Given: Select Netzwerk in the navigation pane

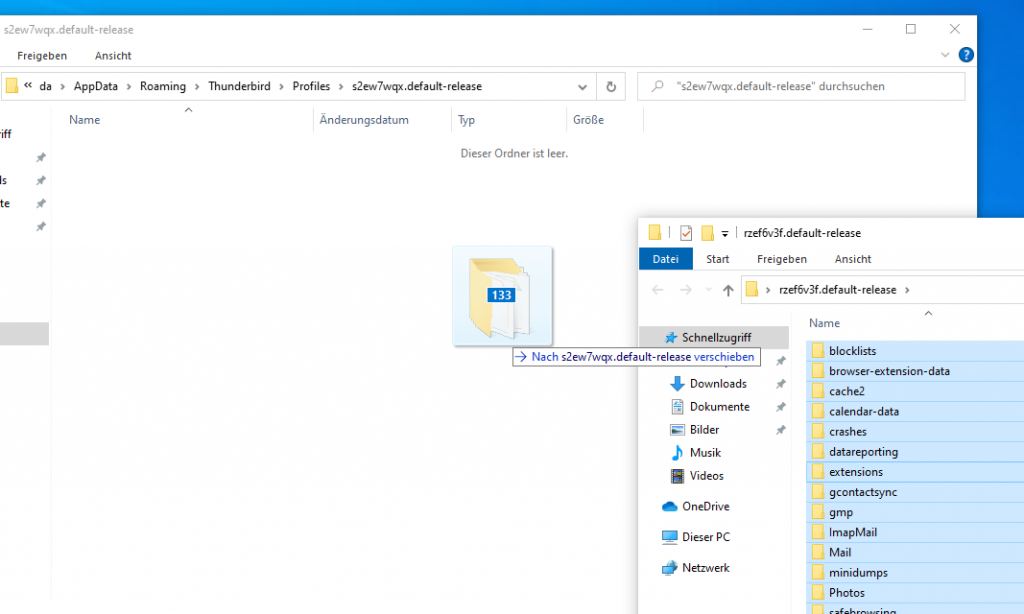Looking at the screenshot, I should click(705, 568).
